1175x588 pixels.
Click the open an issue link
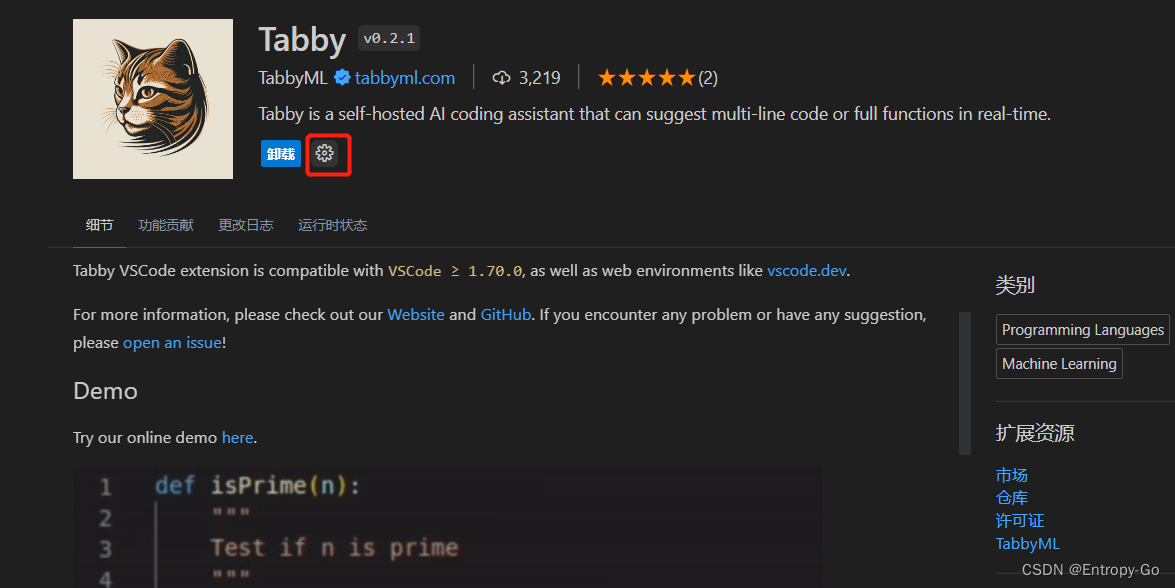[x=172, y=342]
